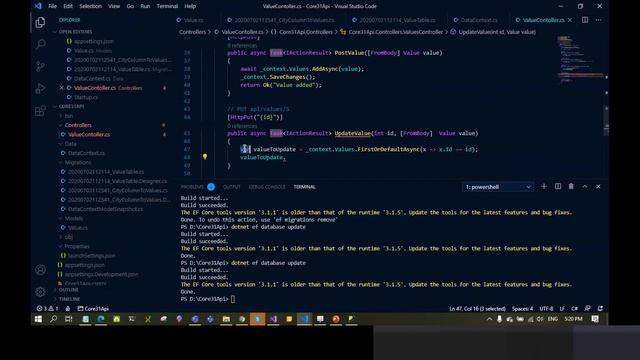Screen dimensions: 640x360
Task: Collapse the Models folder
Action: [73, 218]
